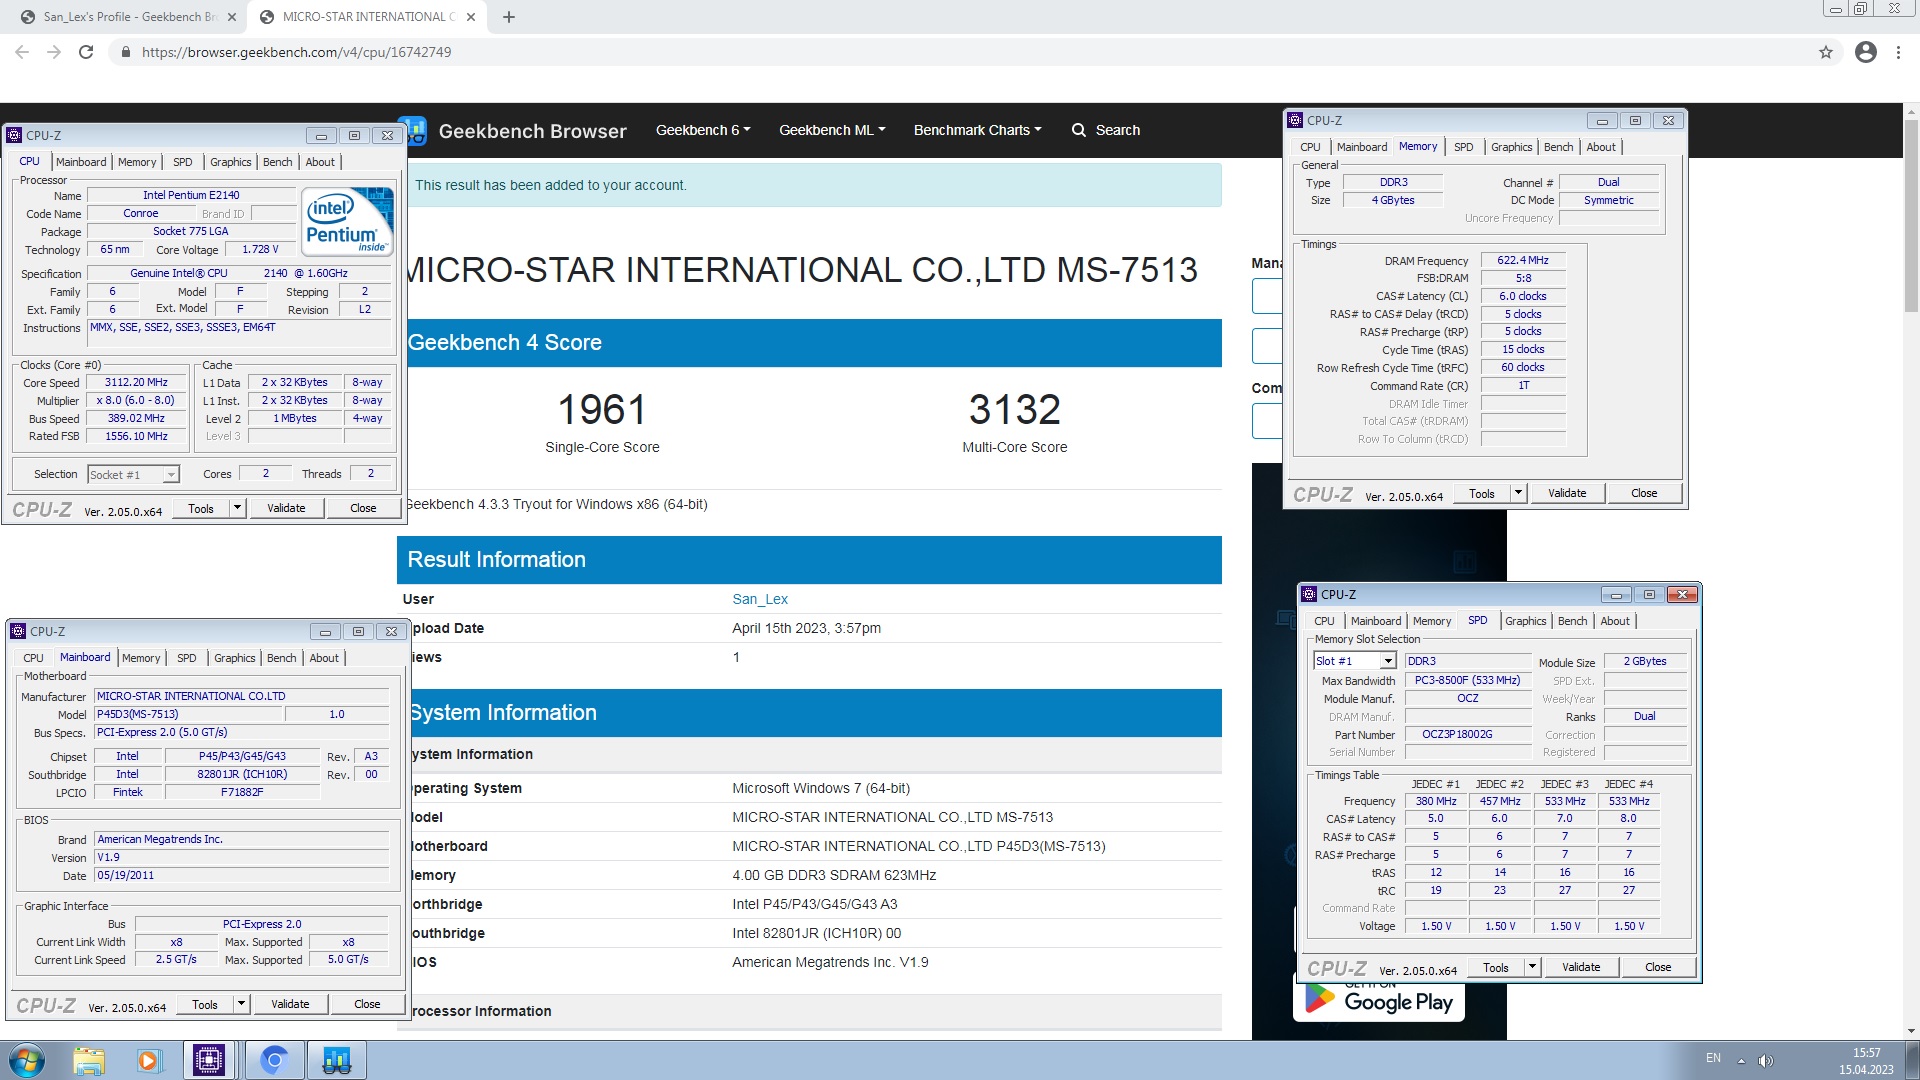The image size is (1920, 1080).
Task: Click Close button in Mainboard window
Action: pyautogui.click(x=367, y=1004)
